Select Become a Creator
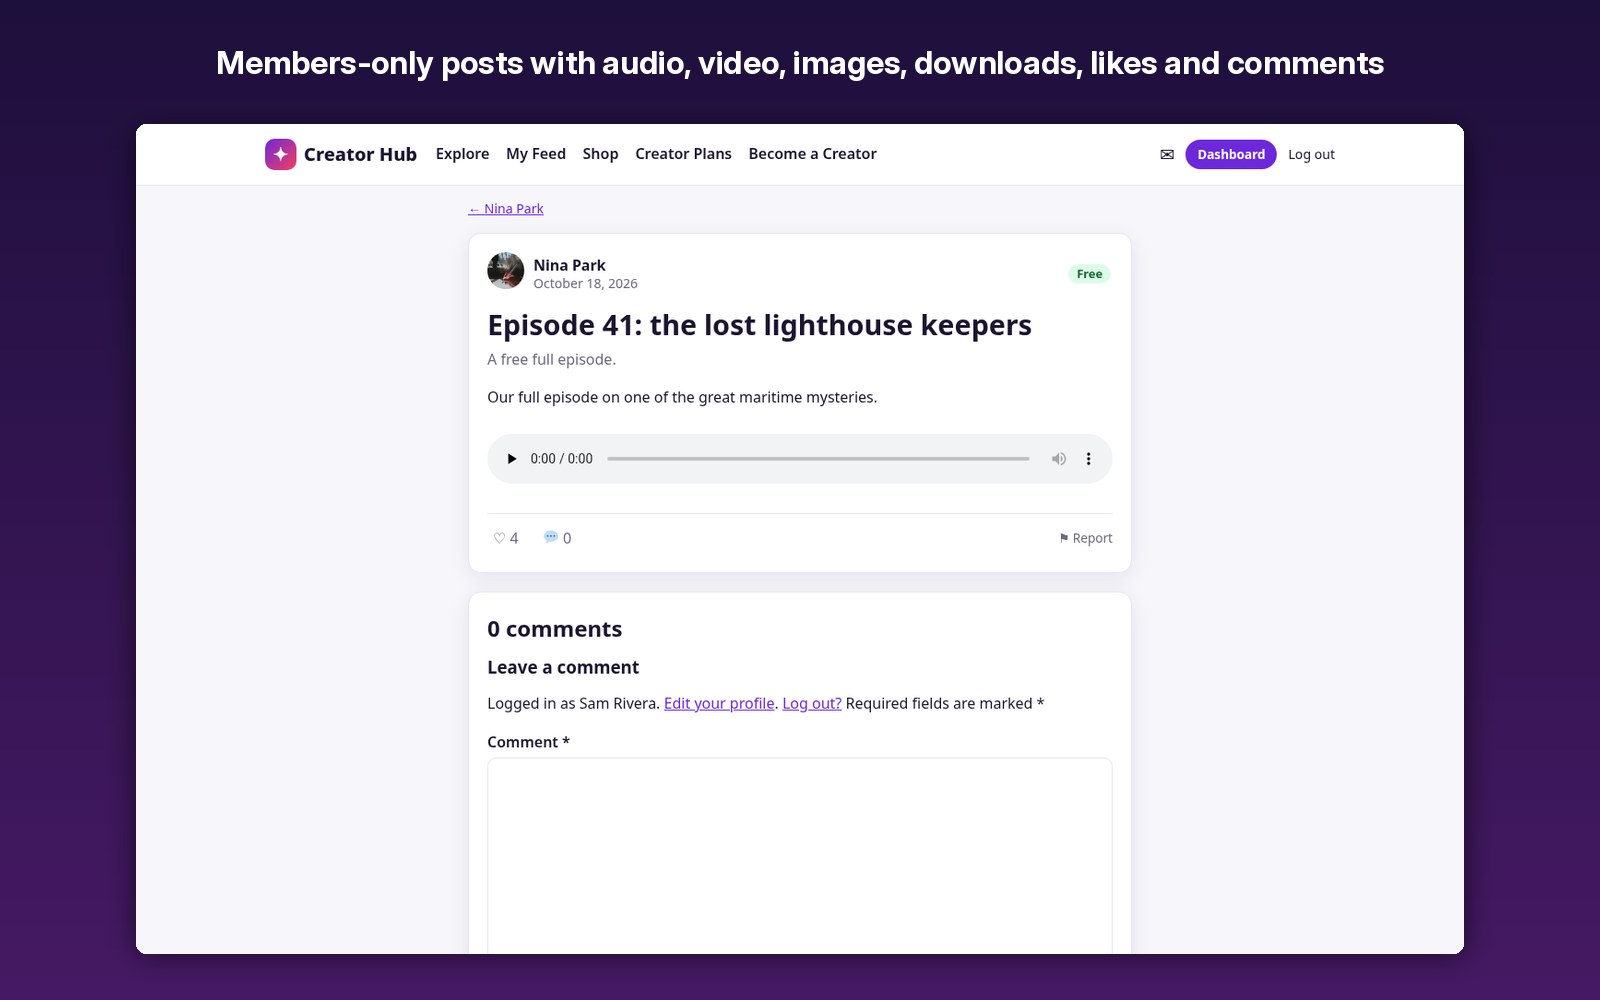The width and height of the screenshot is (1600, 1000). [x=812, y=154]
